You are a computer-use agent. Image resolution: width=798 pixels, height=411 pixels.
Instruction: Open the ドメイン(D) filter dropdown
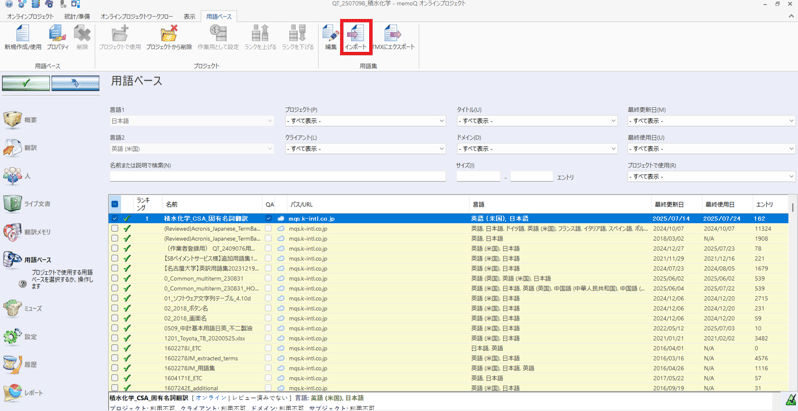(x=537, y=149)
